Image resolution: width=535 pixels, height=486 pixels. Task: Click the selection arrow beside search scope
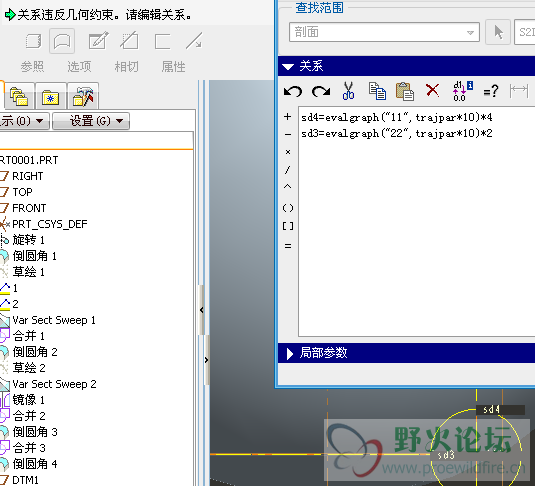pos(498,32)
